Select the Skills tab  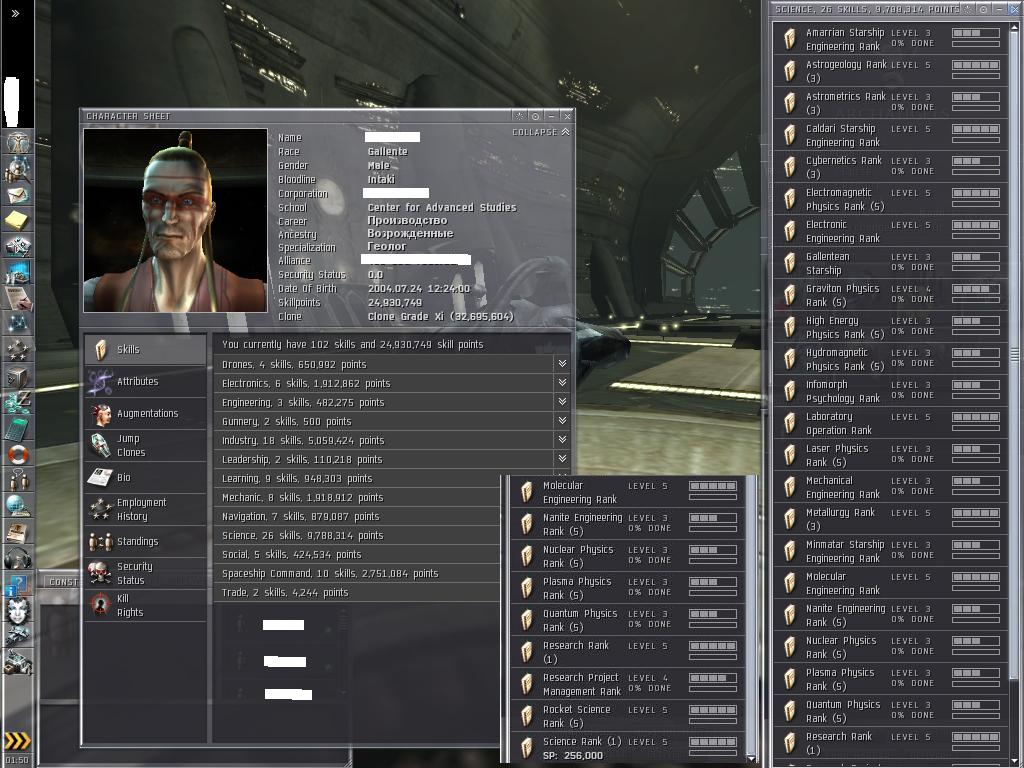click(145, 349)
